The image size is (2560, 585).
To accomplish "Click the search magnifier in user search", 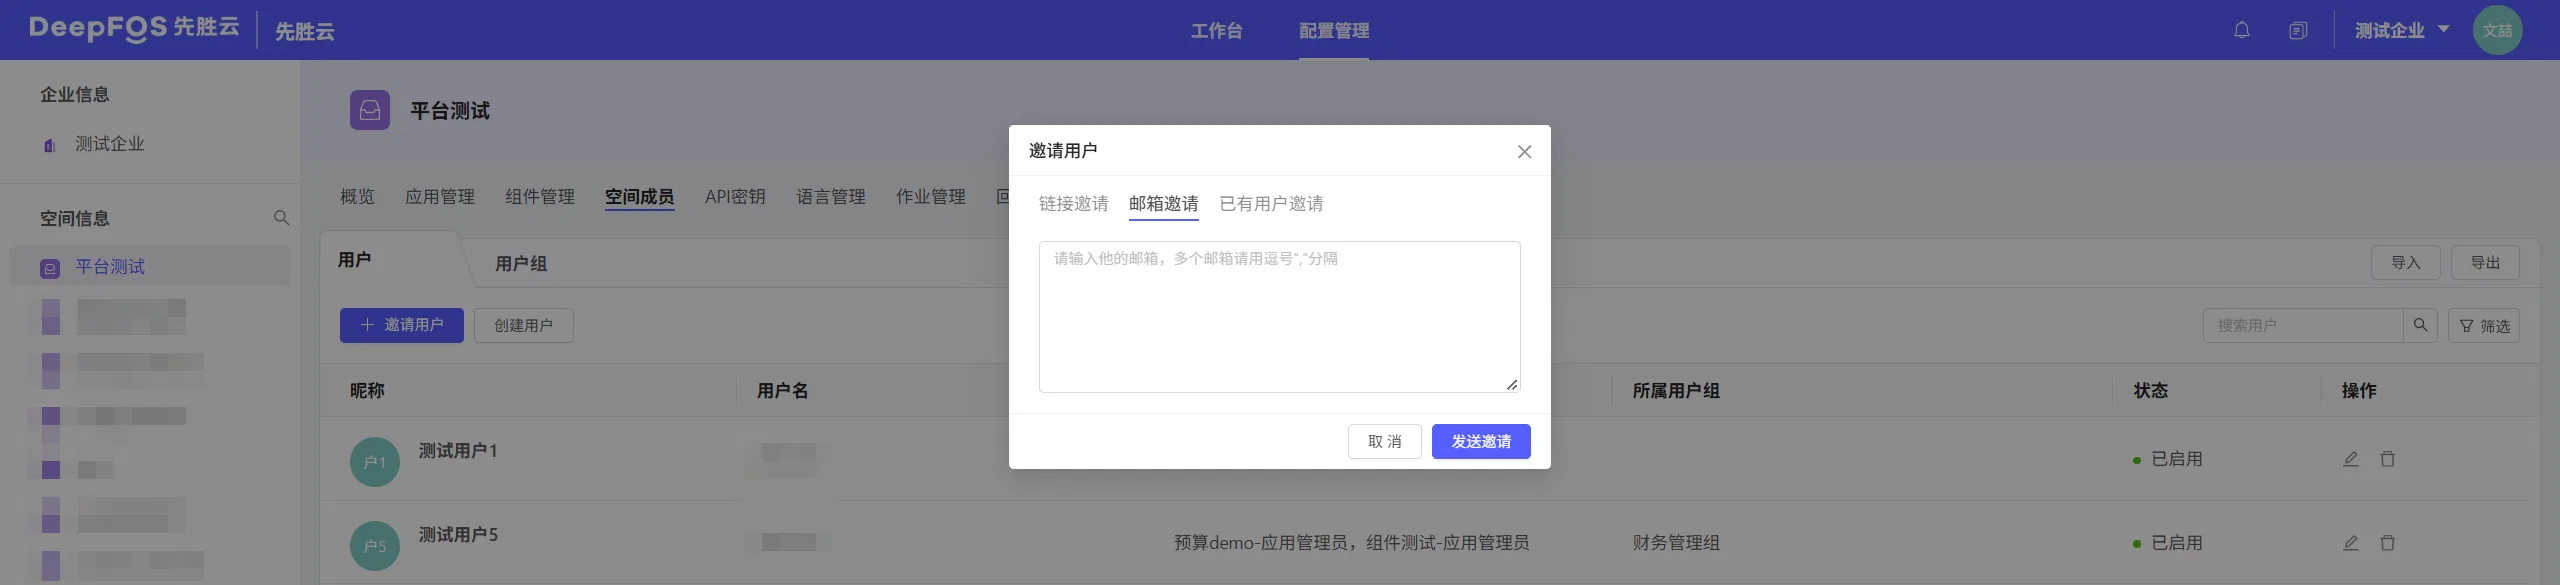I will coord(2420,325).
